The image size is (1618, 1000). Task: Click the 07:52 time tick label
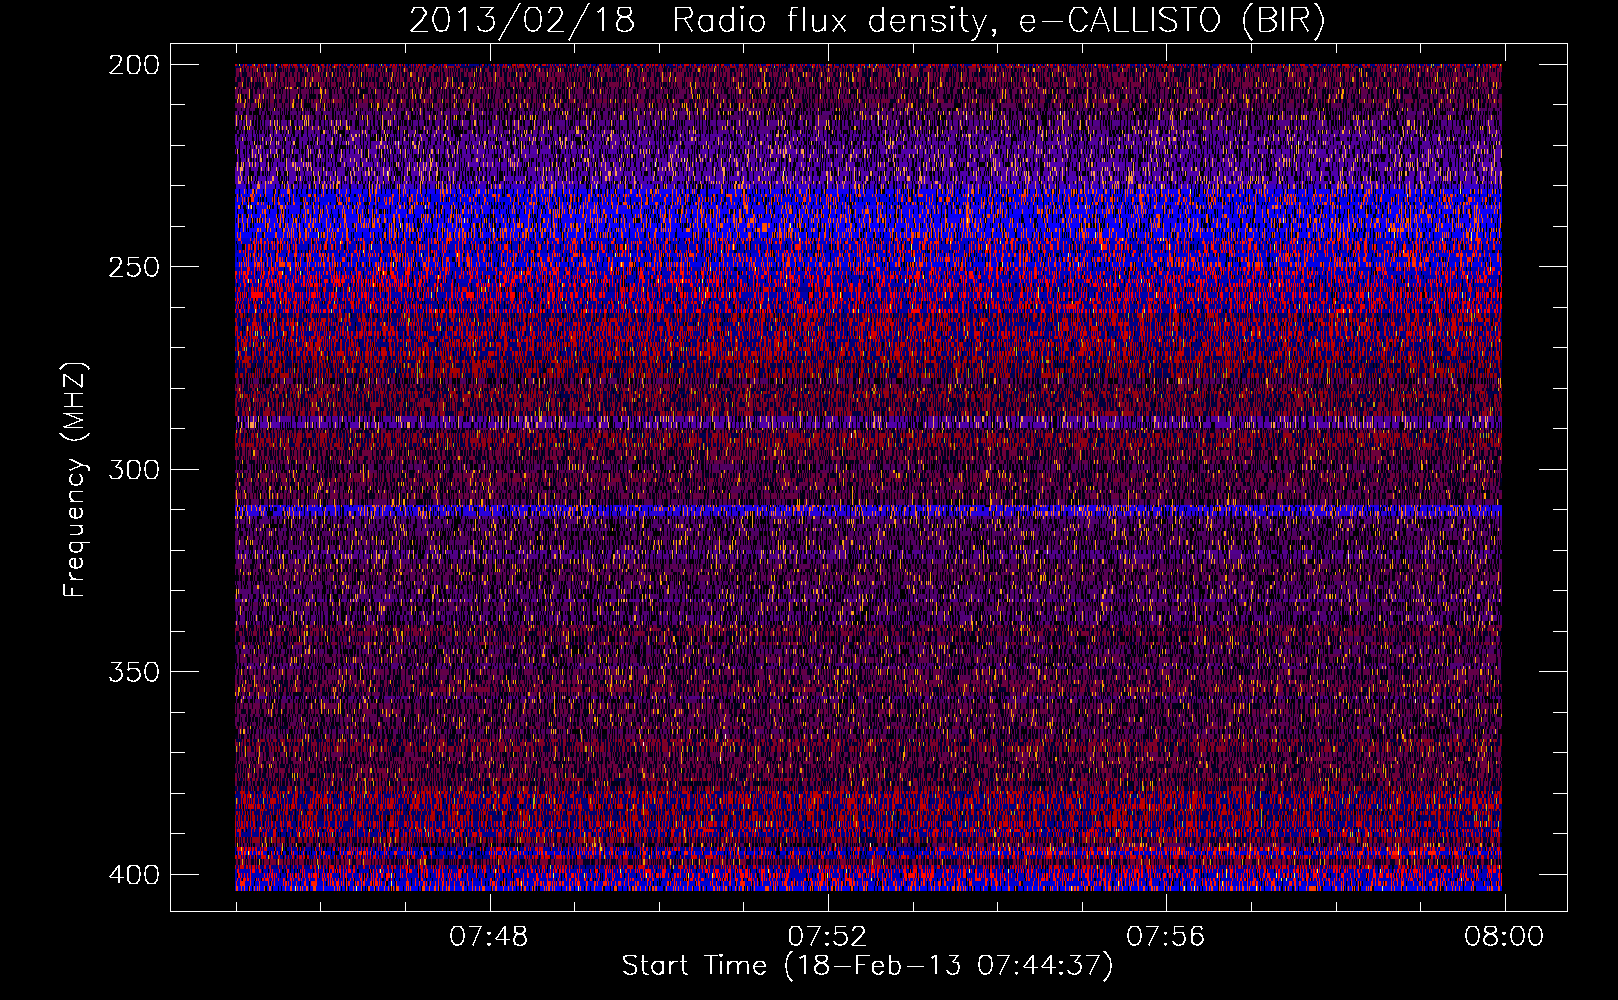(x=827, y=937)
